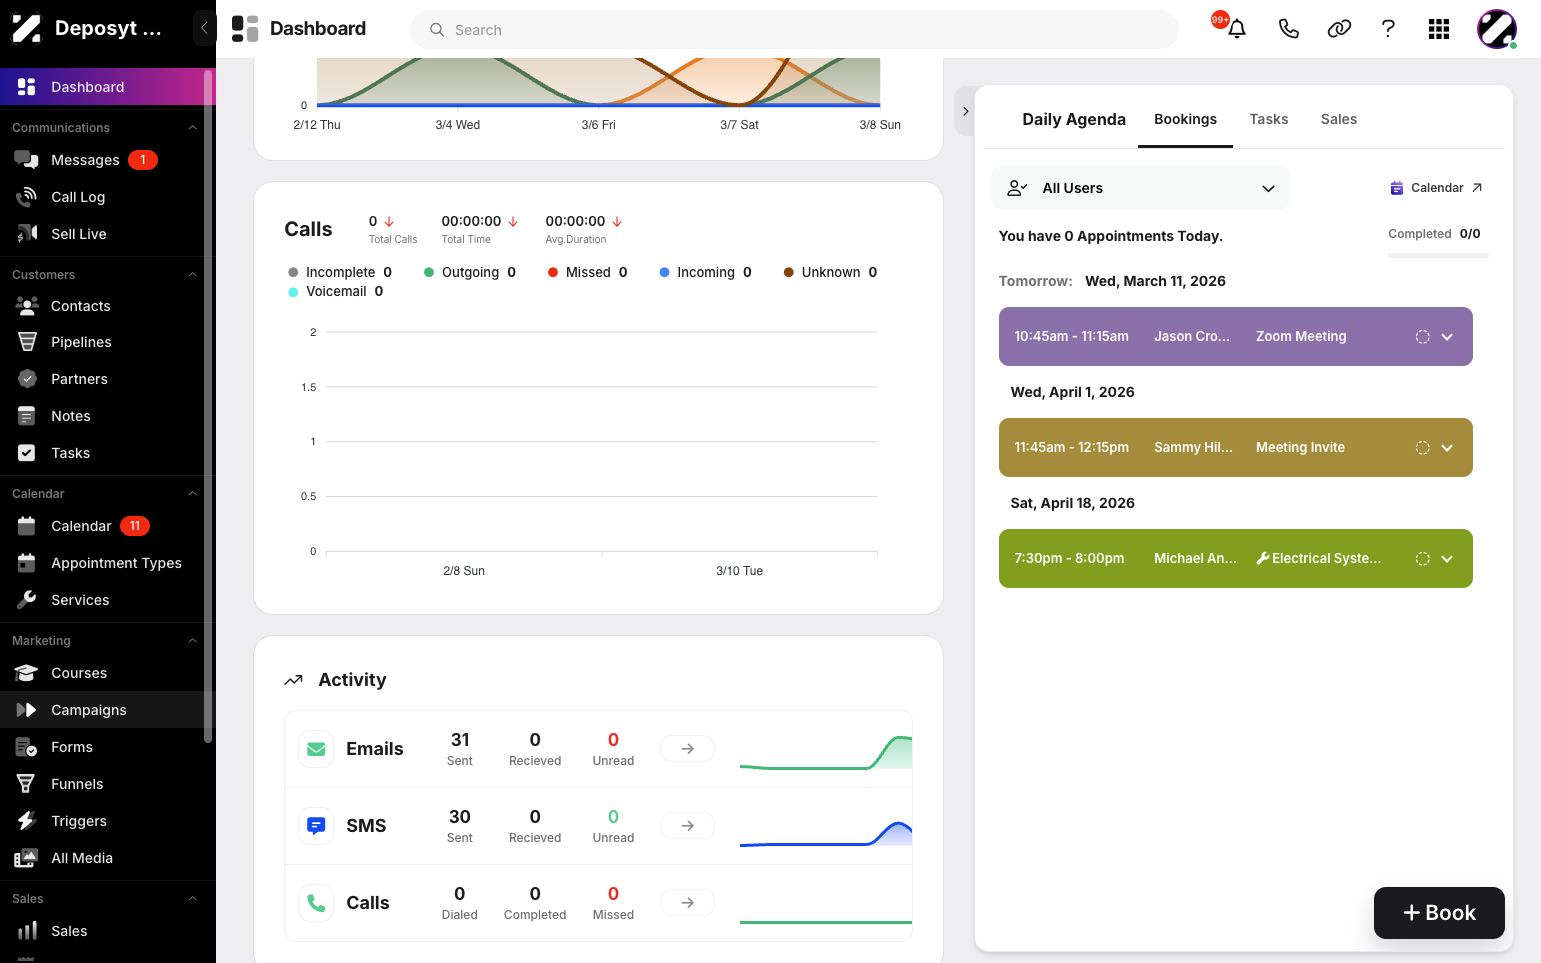Click the phone dialer icon in header

1288,29
